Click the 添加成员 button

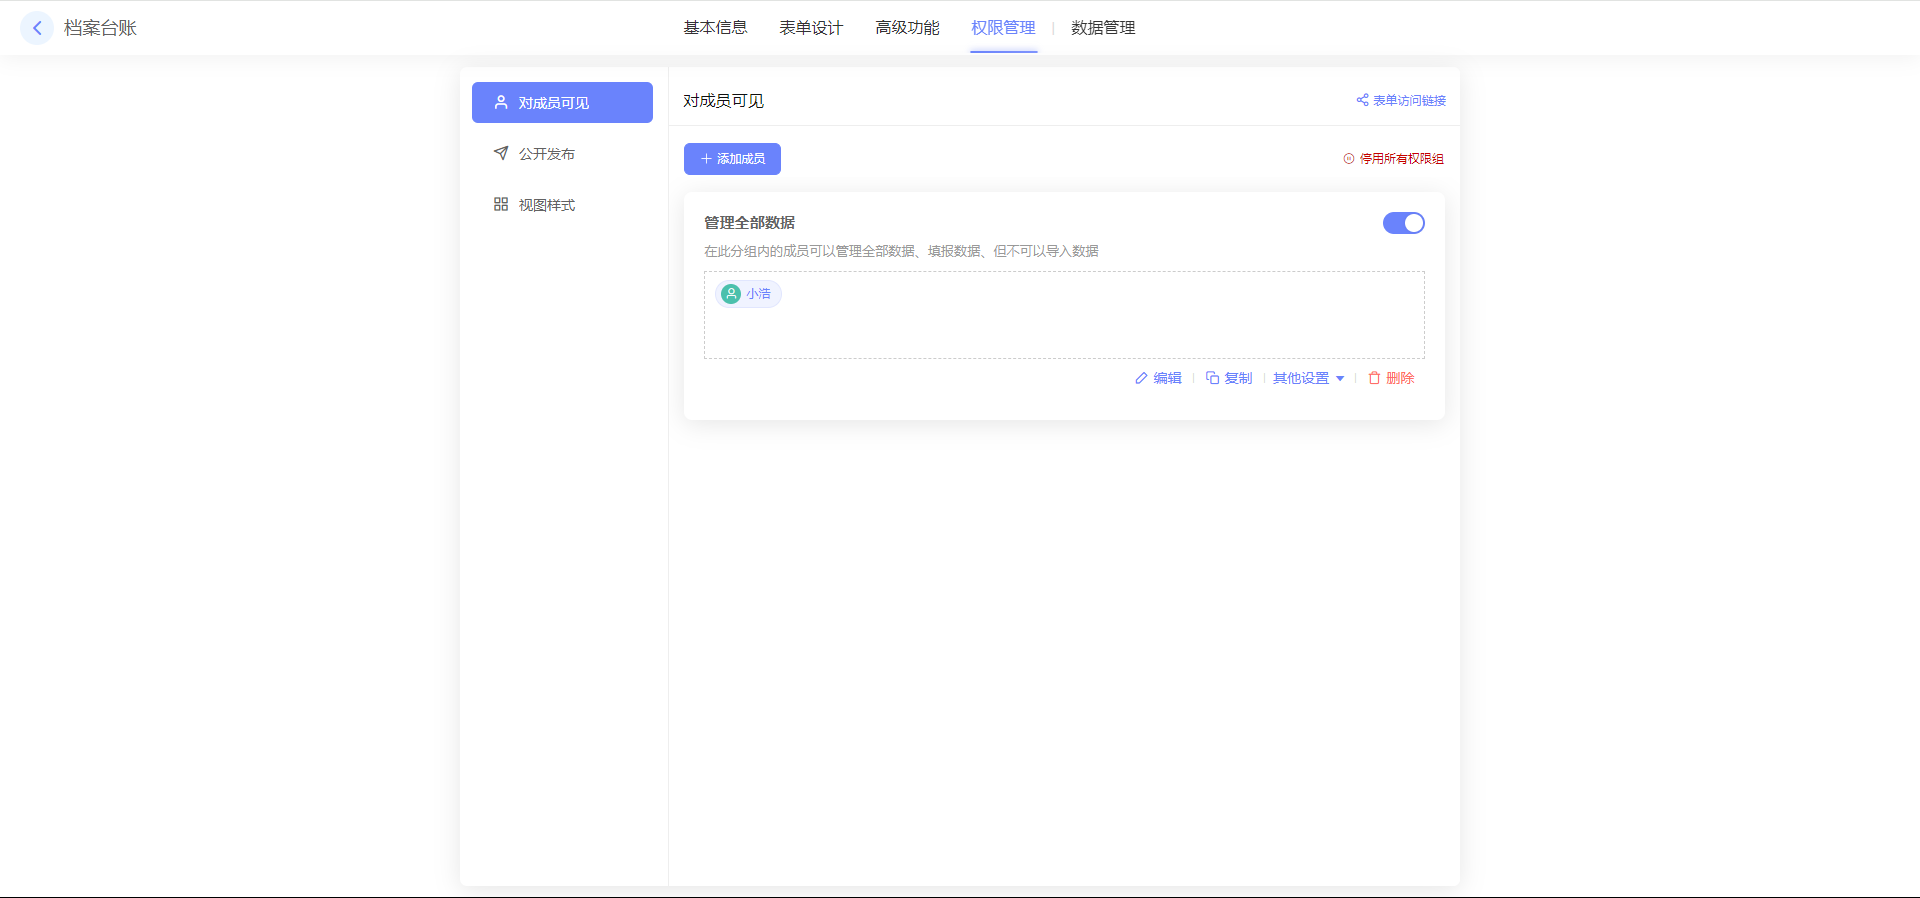tap(732, 159)
